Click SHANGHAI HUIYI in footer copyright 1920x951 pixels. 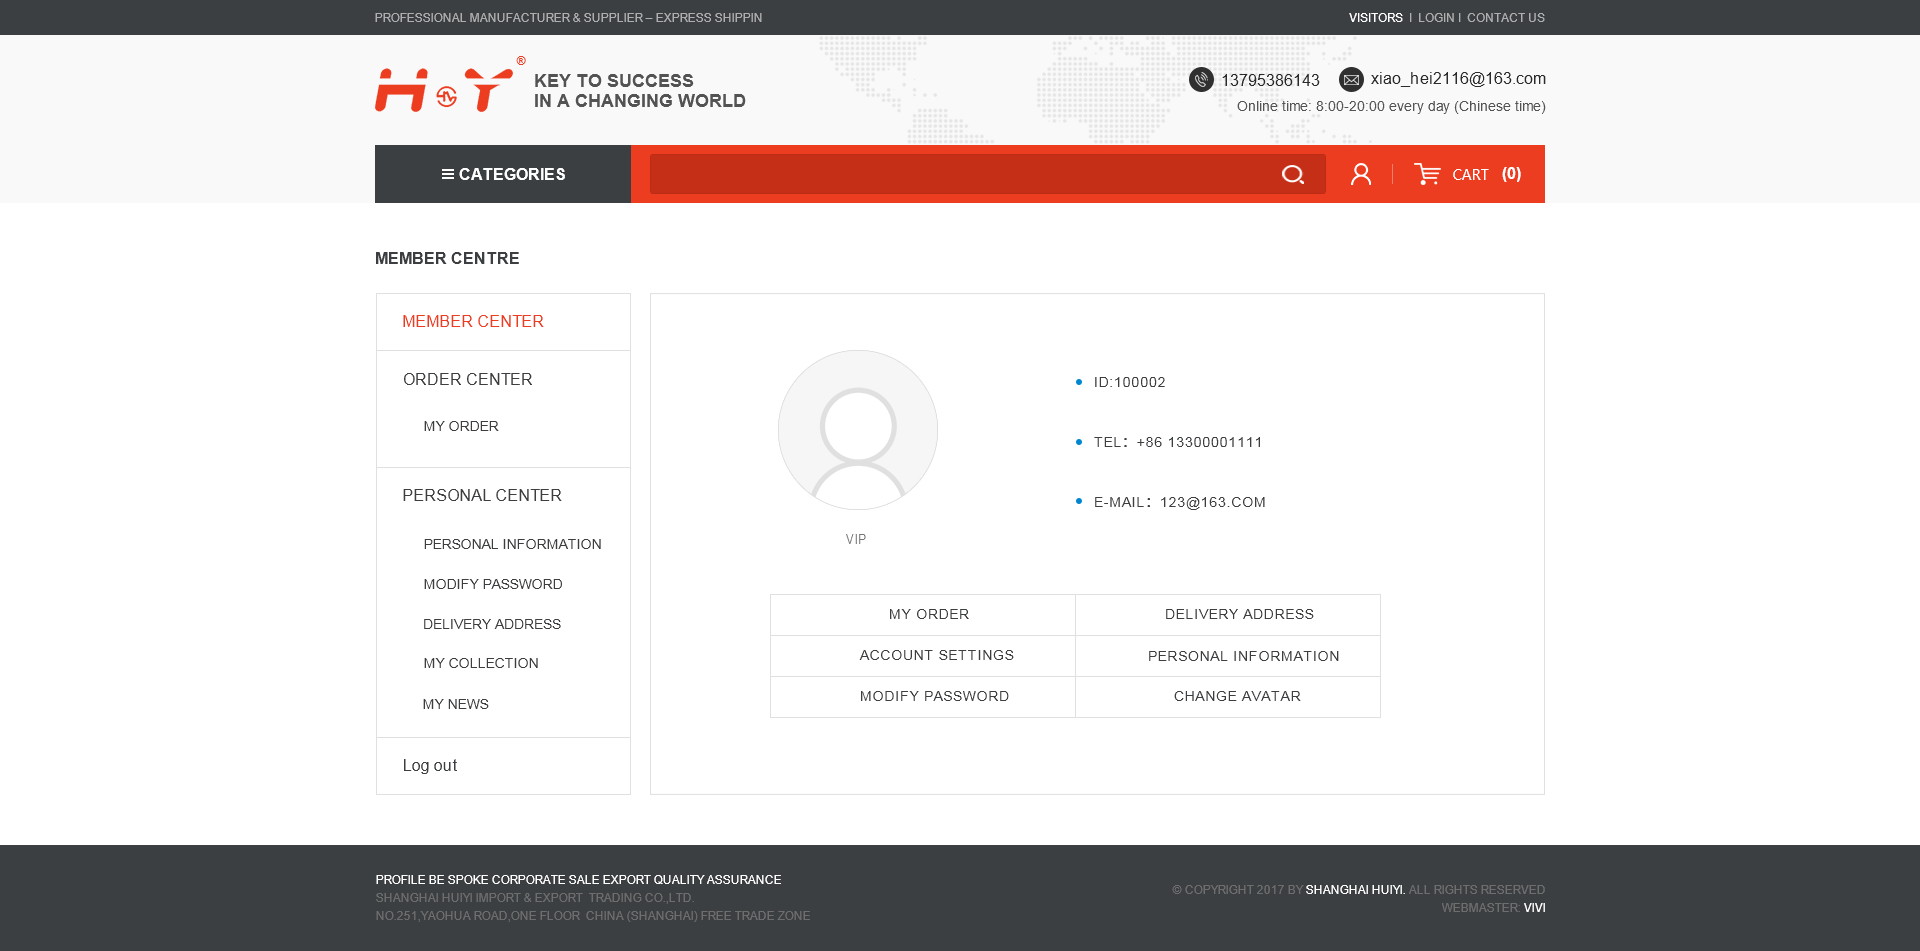[1355, 890]
